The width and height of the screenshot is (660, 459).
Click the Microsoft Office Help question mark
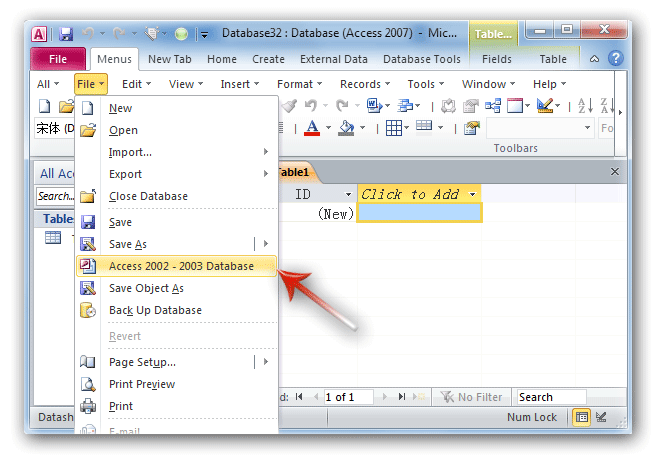click(x=615, y=59)
